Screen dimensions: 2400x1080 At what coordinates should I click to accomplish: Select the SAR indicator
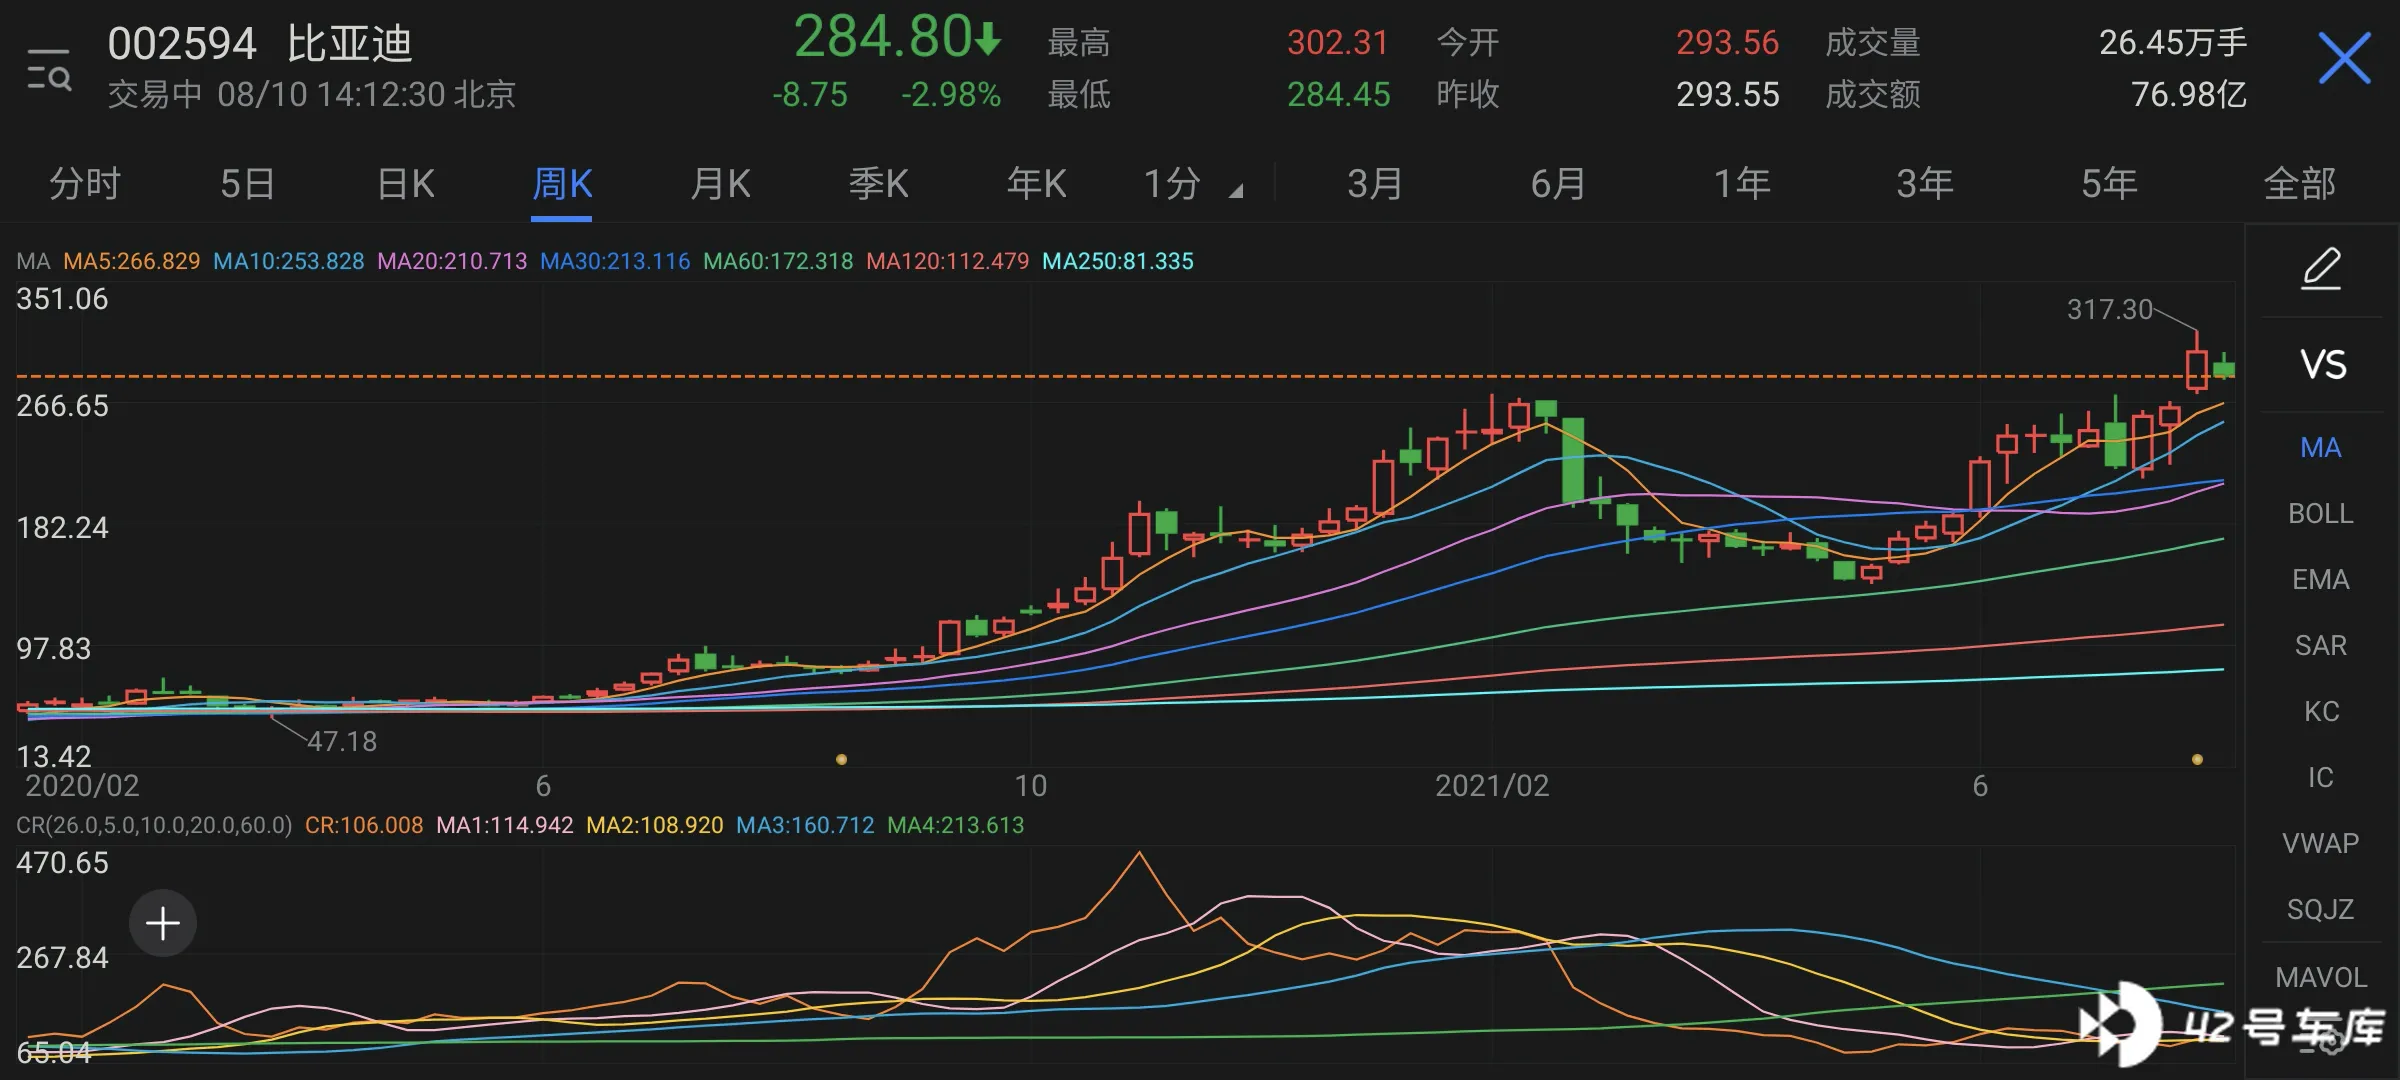(2321, 645)
